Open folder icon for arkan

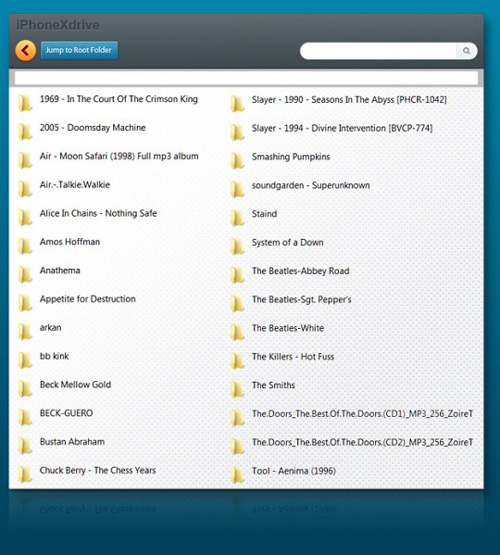pos(25,332)
